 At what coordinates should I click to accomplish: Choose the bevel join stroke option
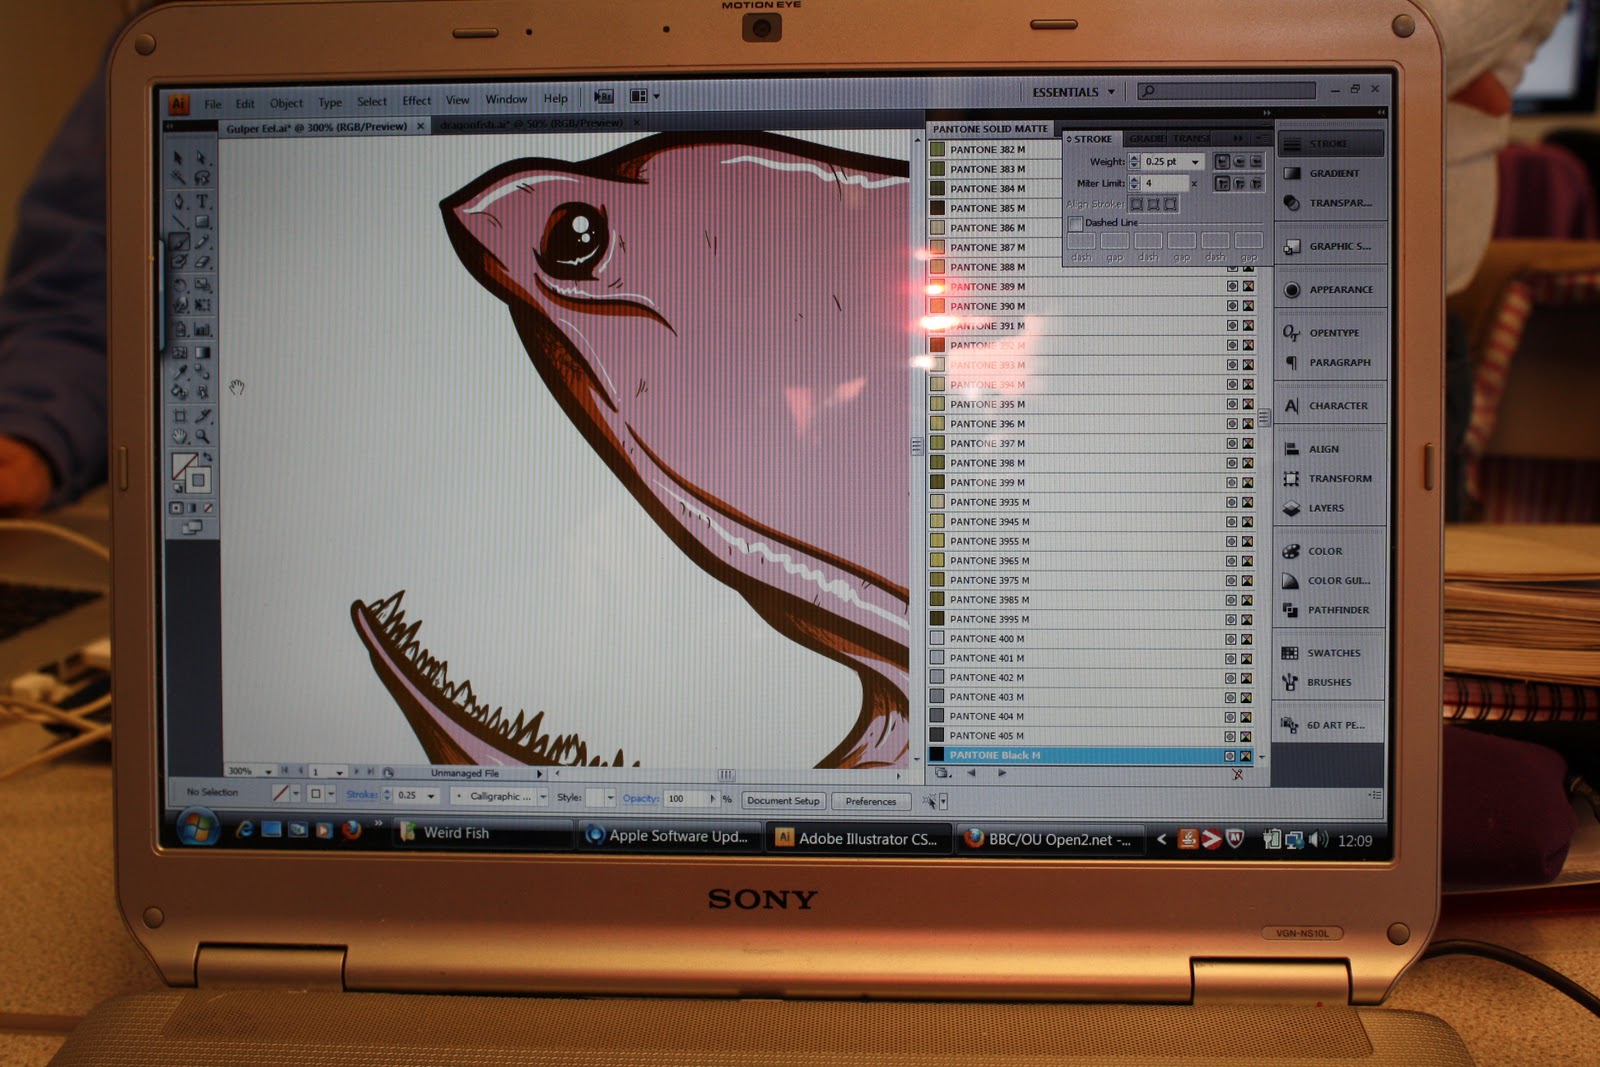1256,183
